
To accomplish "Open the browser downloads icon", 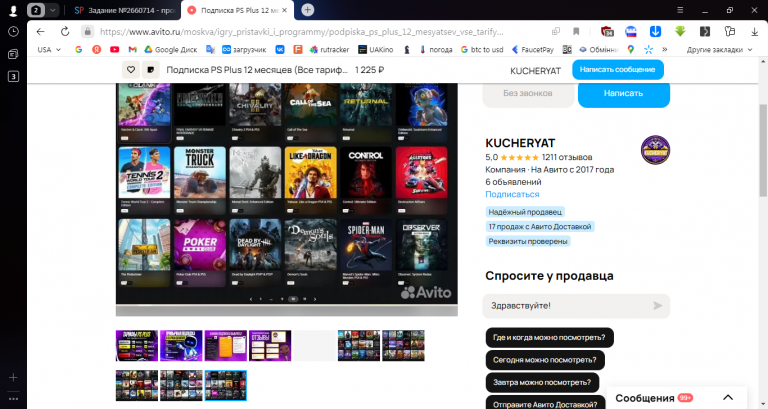I will (x=754, y=31).
